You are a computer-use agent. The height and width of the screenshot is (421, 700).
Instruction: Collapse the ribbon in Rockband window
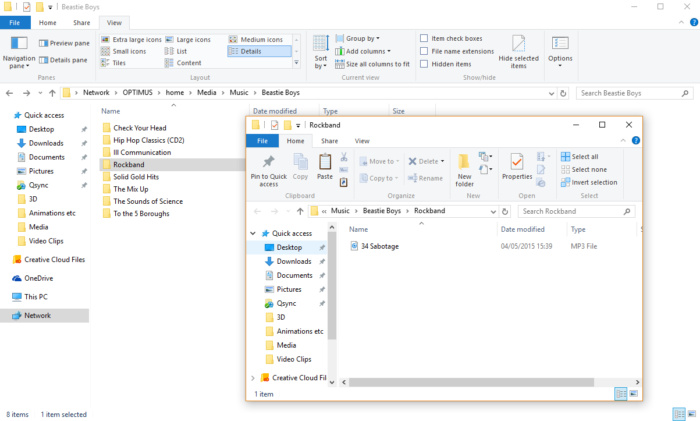click(623, 141)
